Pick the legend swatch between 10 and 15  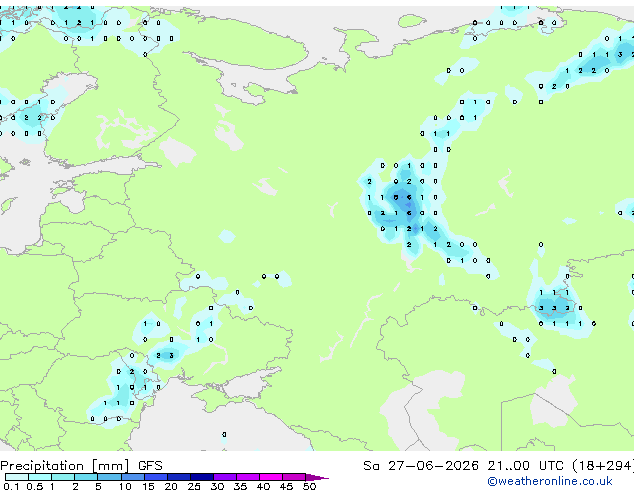pyautogui.click(x=133, y=477)
